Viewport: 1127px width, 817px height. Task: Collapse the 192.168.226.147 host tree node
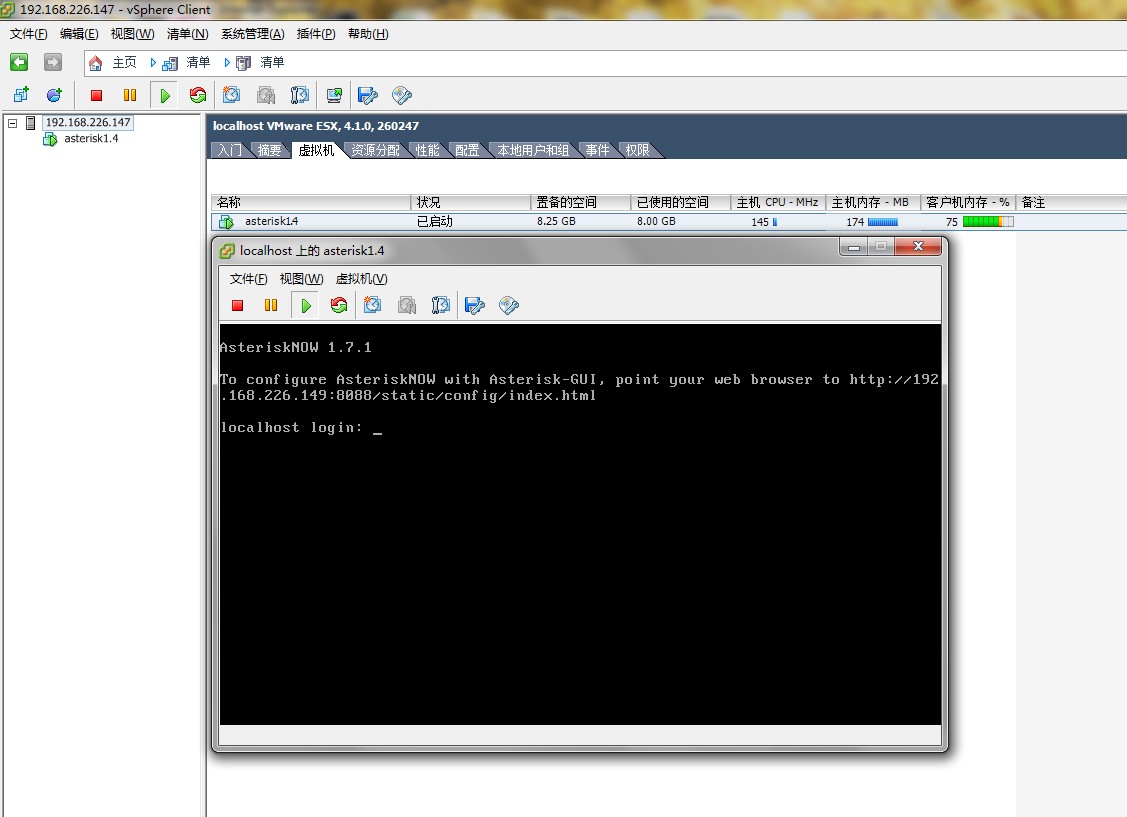click(x=12, y=123)
